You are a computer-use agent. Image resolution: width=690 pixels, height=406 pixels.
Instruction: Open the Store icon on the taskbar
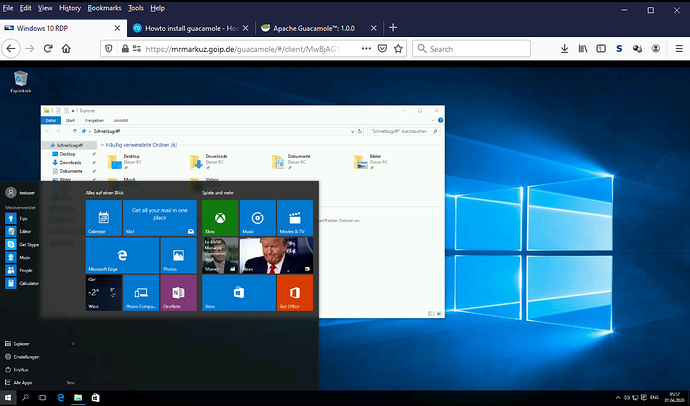click(x=95, y=398)
